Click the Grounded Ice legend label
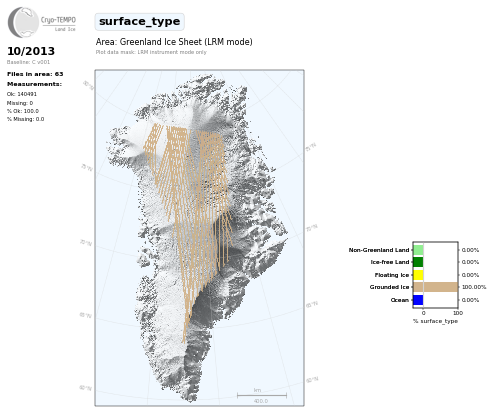The width and height of the screenshot is (492, 410). coord(389,287)
